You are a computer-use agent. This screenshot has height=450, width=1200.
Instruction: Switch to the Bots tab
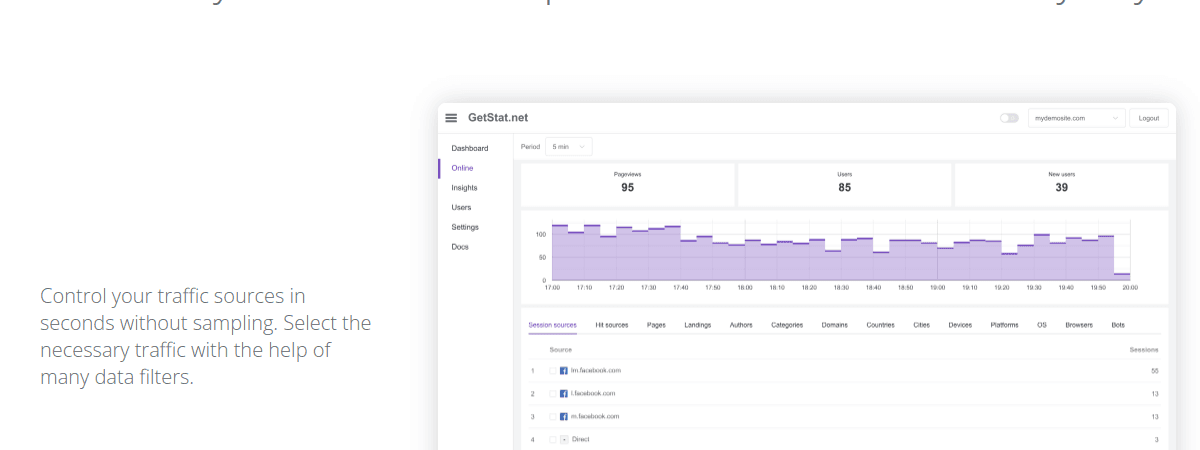1118,325
